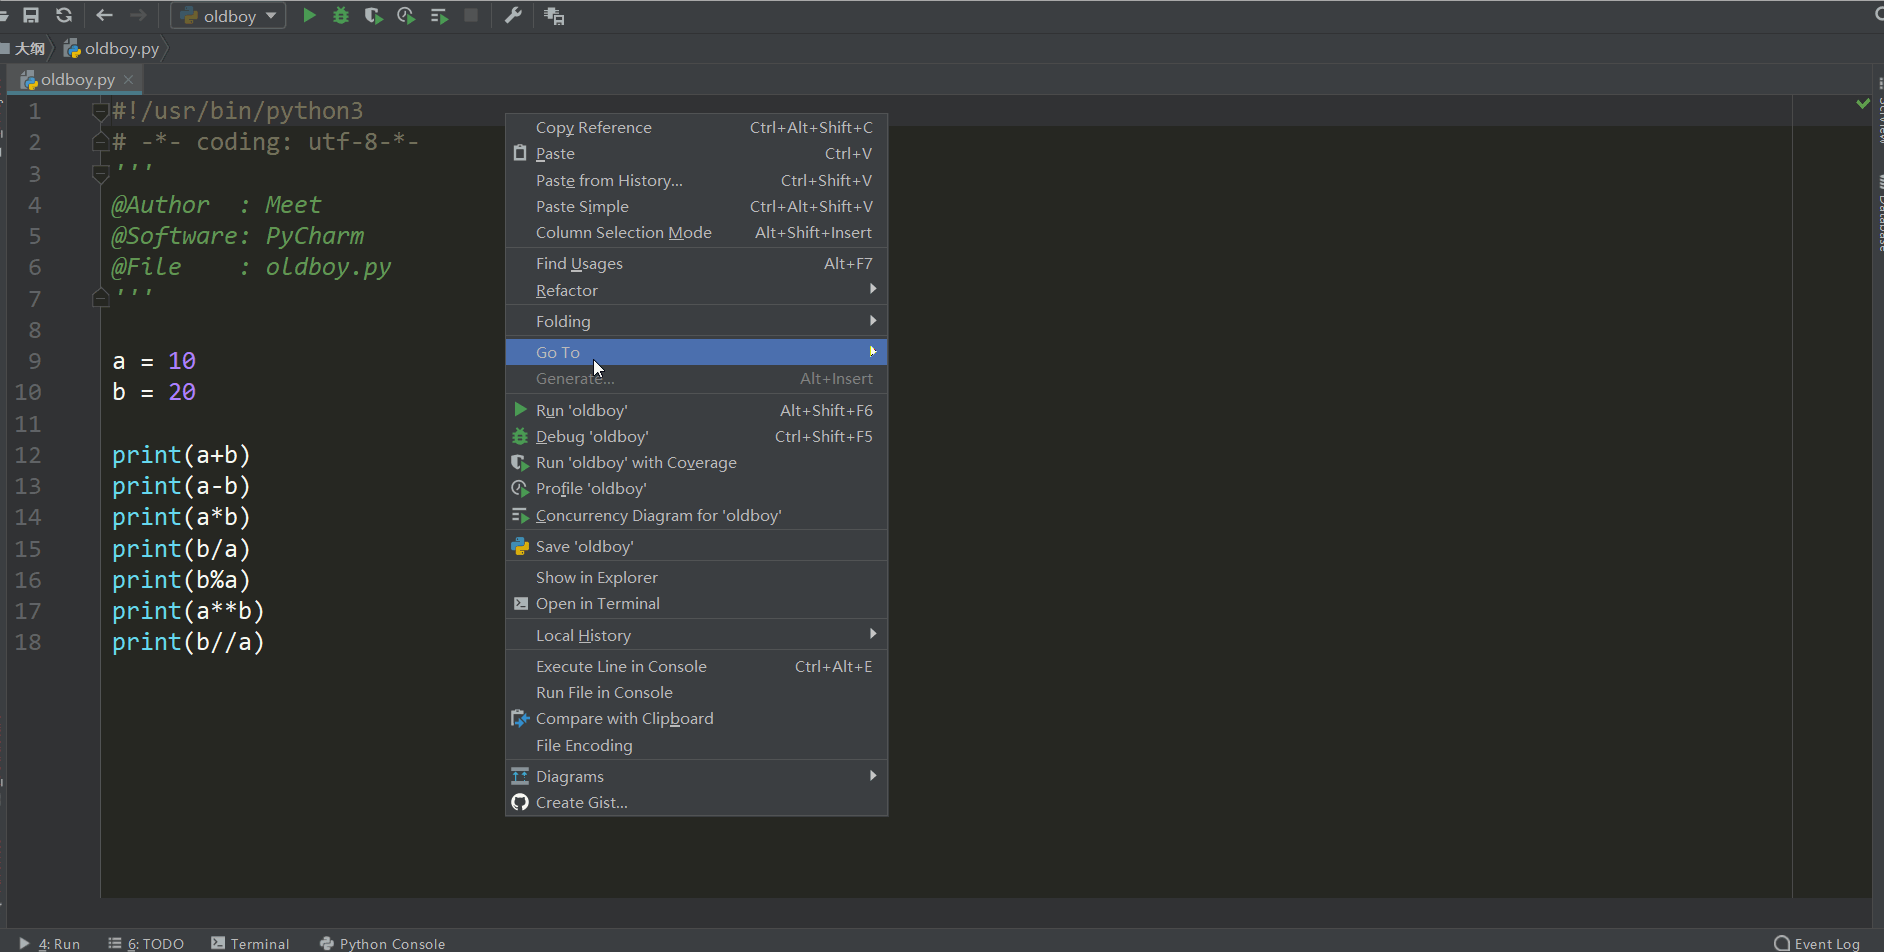Click the Debug bug icon in toolbar
Viewport: 1884px width, 952px height.
point(341,15)
